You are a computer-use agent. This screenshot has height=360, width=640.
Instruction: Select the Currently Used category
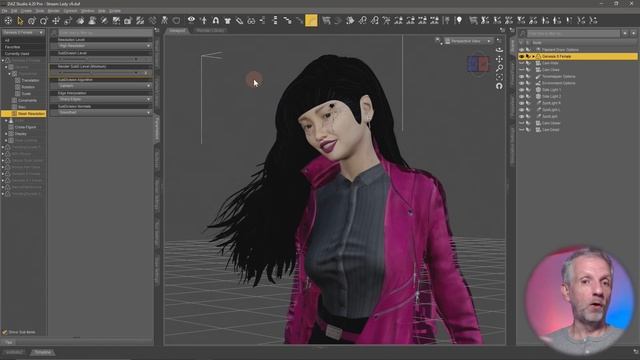[x=23, y=53]
